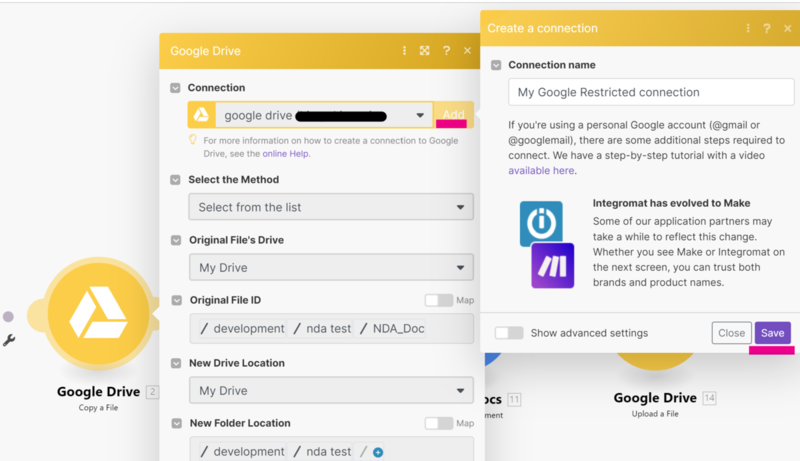Click the blue Integromat logo

tap(541, 223)
